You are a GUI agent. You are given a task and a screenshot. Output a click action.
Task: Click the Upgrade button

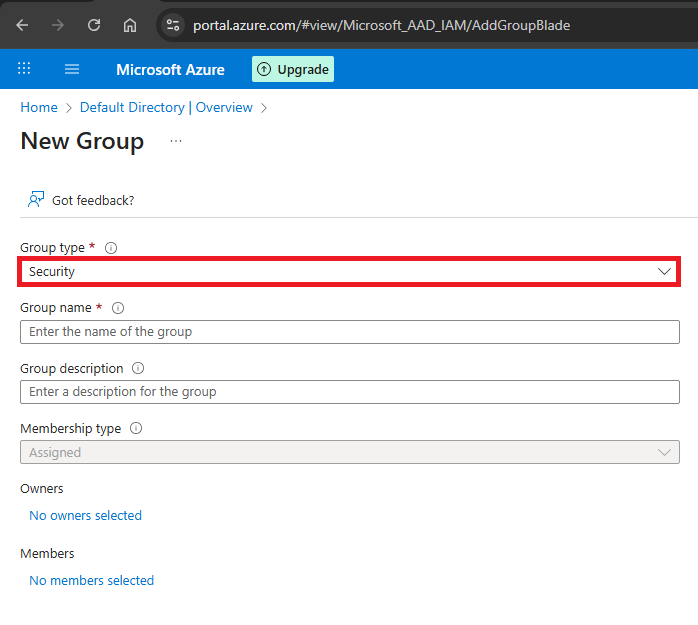(x=293, y=69)
